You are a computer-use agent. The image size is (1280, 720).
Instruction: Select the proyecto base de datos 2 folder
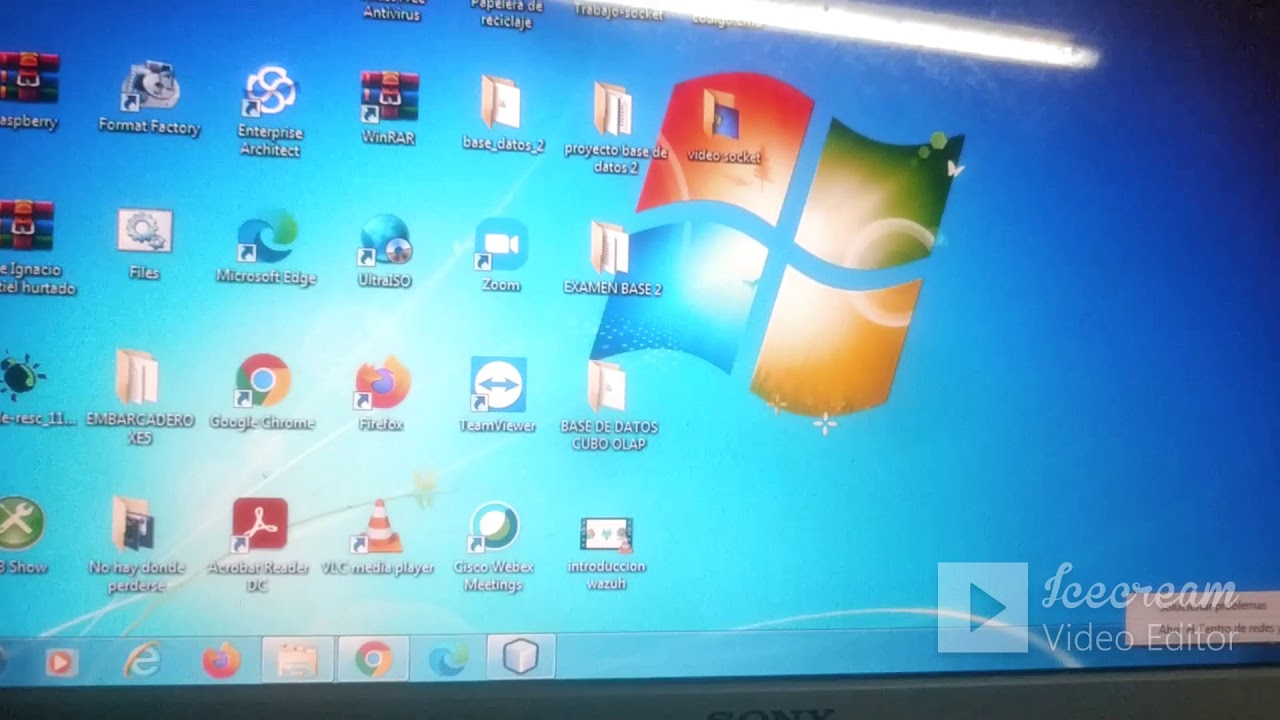[614, 127]
